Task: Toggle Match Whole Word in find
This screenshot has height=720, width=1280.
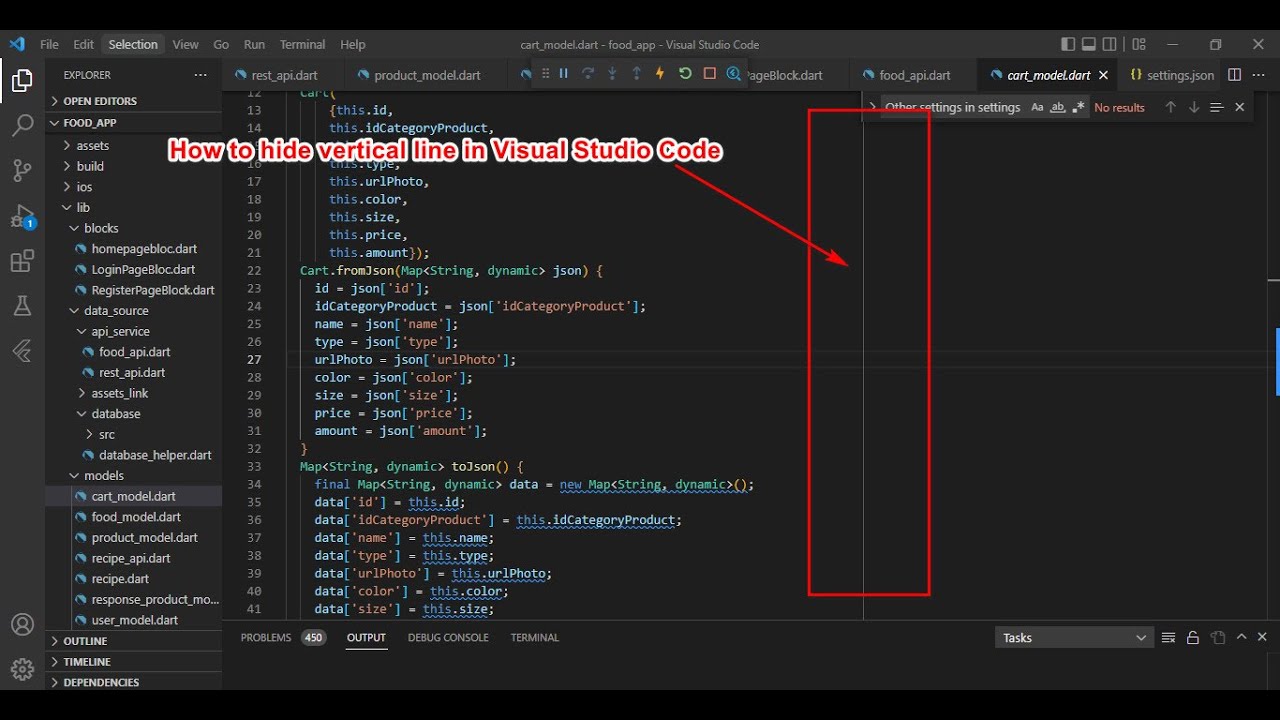Action: [x=1057, y=107]
